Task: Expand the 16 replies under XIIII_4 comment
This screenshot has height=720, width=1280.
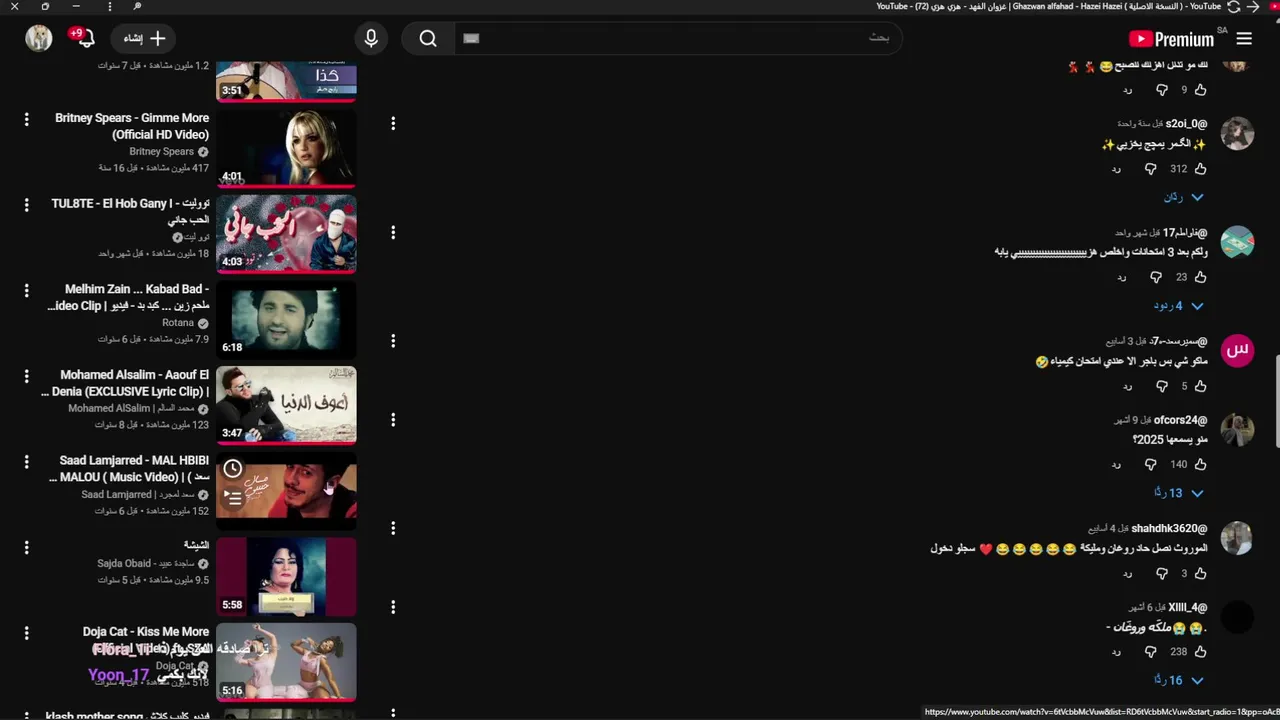Action: (x=1177, y=680)
